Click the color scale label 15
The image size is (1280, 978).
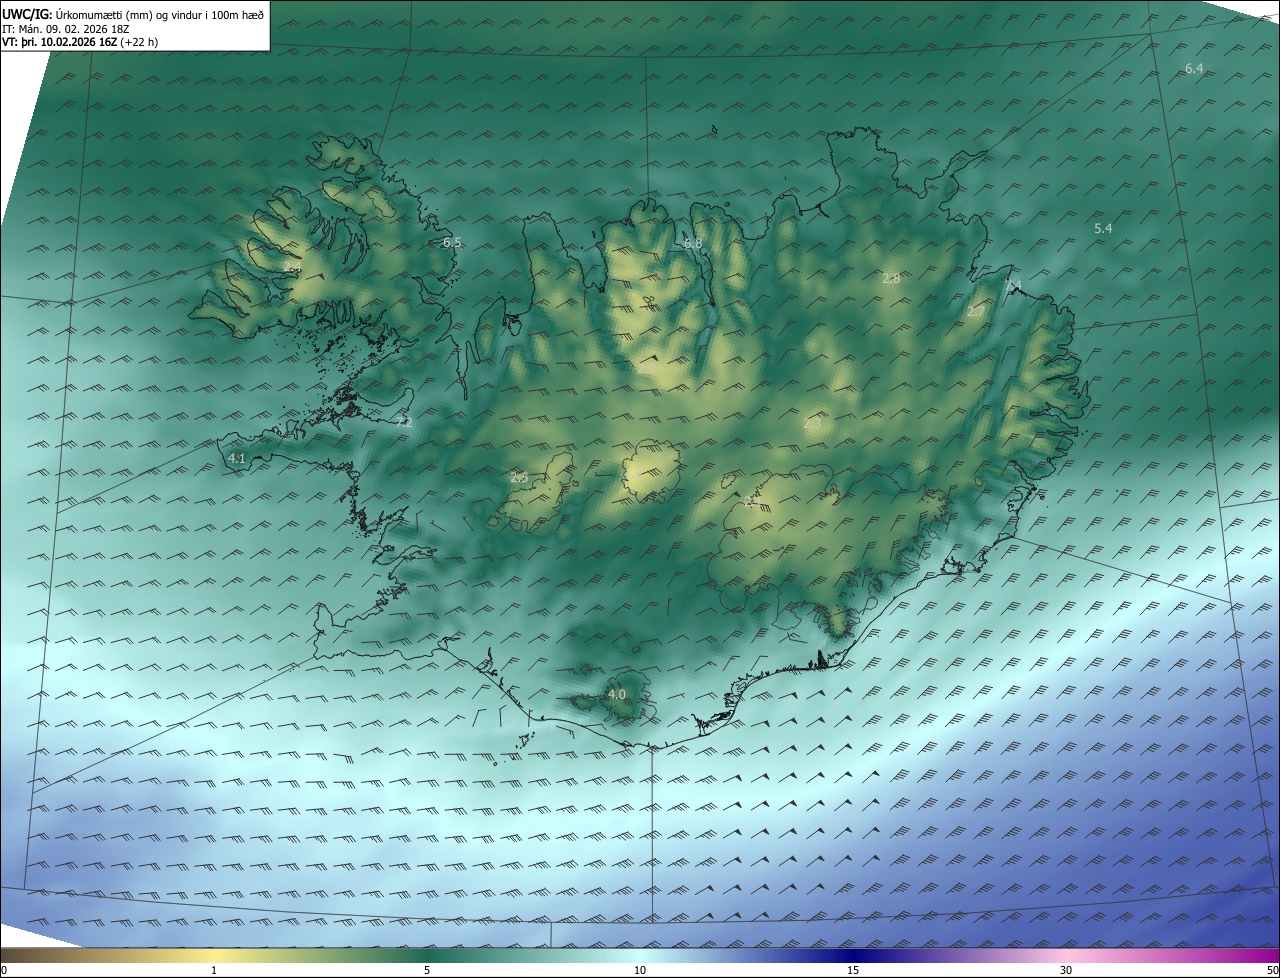pos(853,970)
